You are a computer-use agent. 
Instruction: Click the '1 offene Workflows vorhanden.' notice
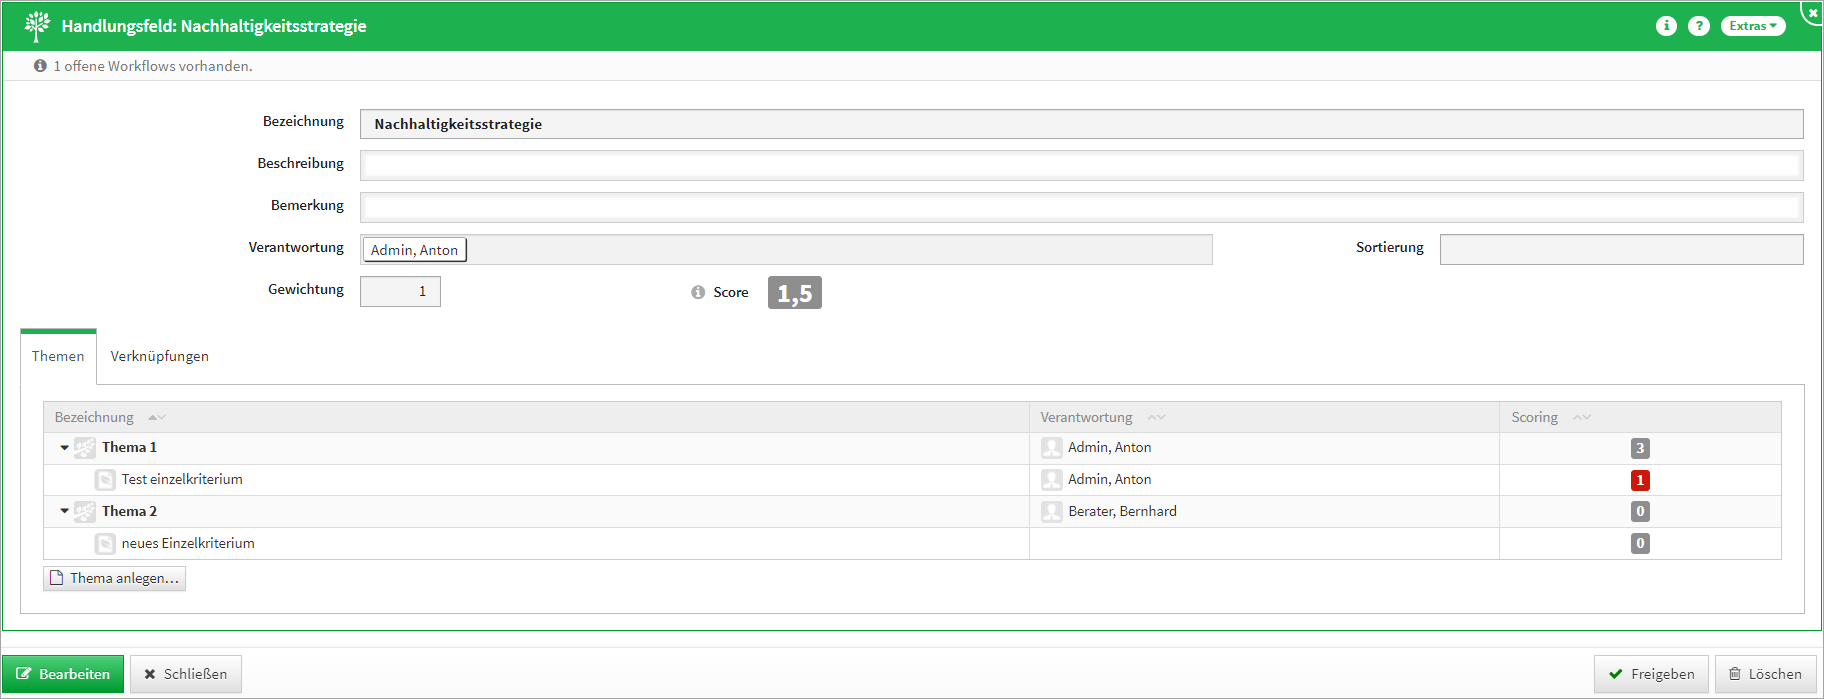coord(153,66)
